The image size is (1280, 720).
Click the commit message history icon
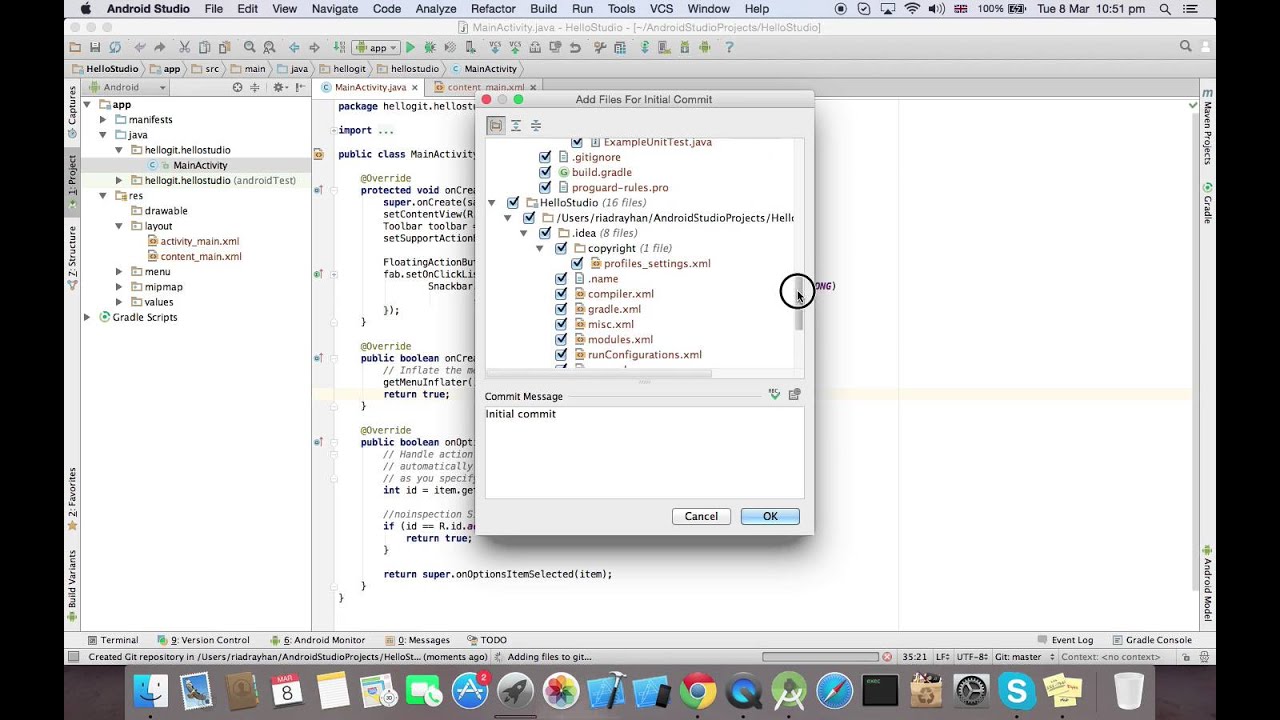click(x=794, y=395)
